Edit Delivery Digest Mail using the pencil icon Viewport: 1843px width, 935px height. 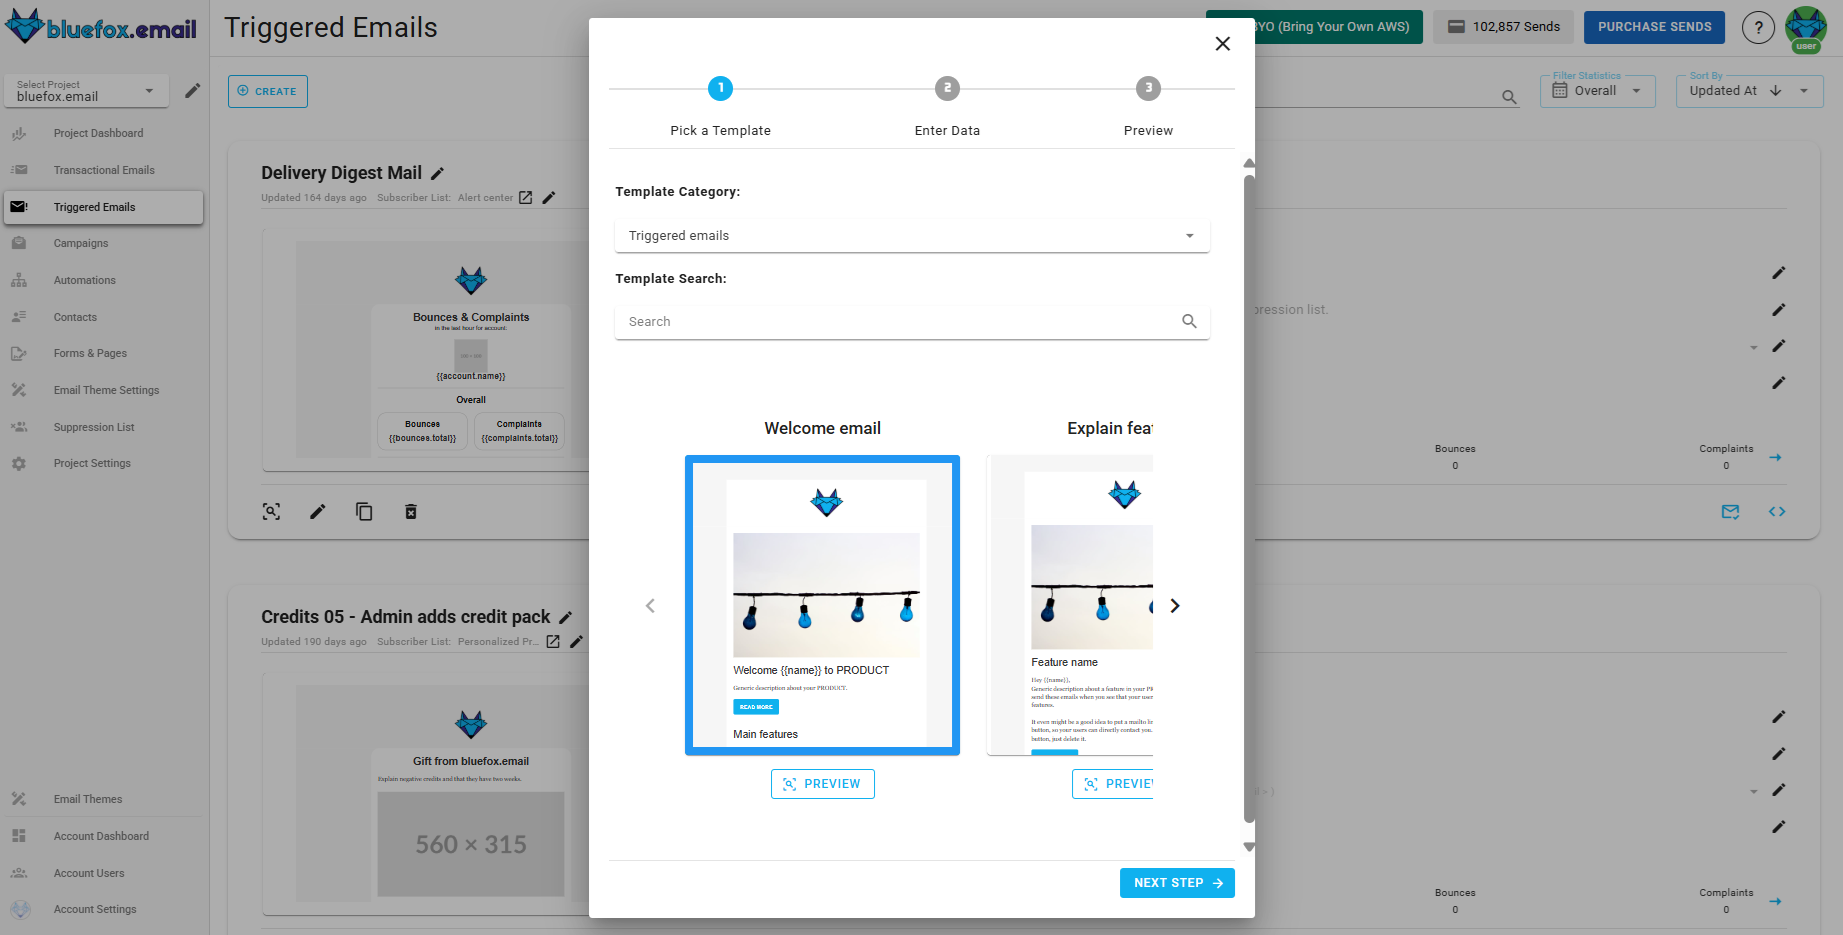pos(317,511)
